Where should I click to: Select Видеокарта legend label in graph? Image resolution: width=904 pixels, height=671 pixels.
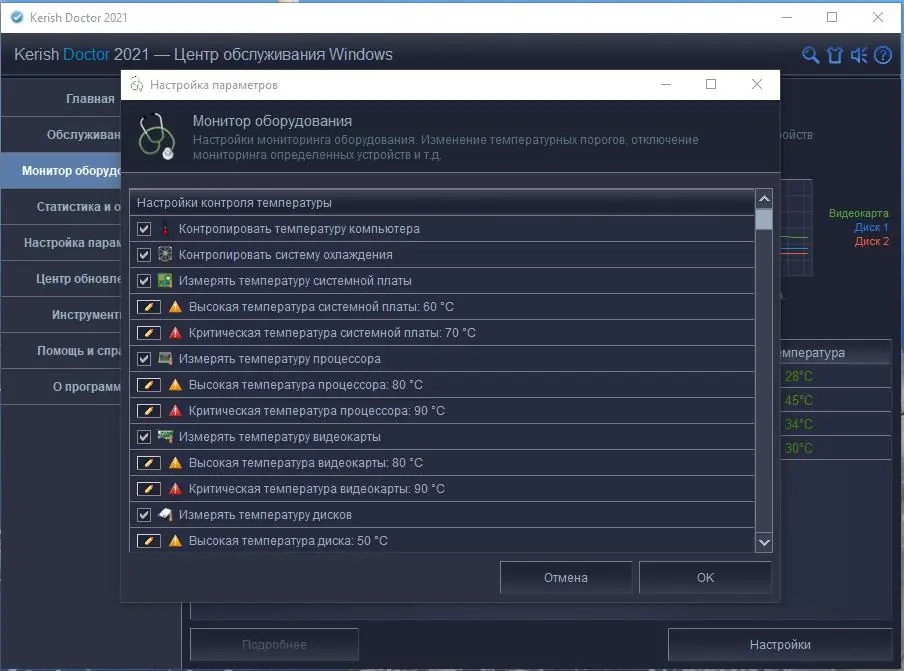858,213
